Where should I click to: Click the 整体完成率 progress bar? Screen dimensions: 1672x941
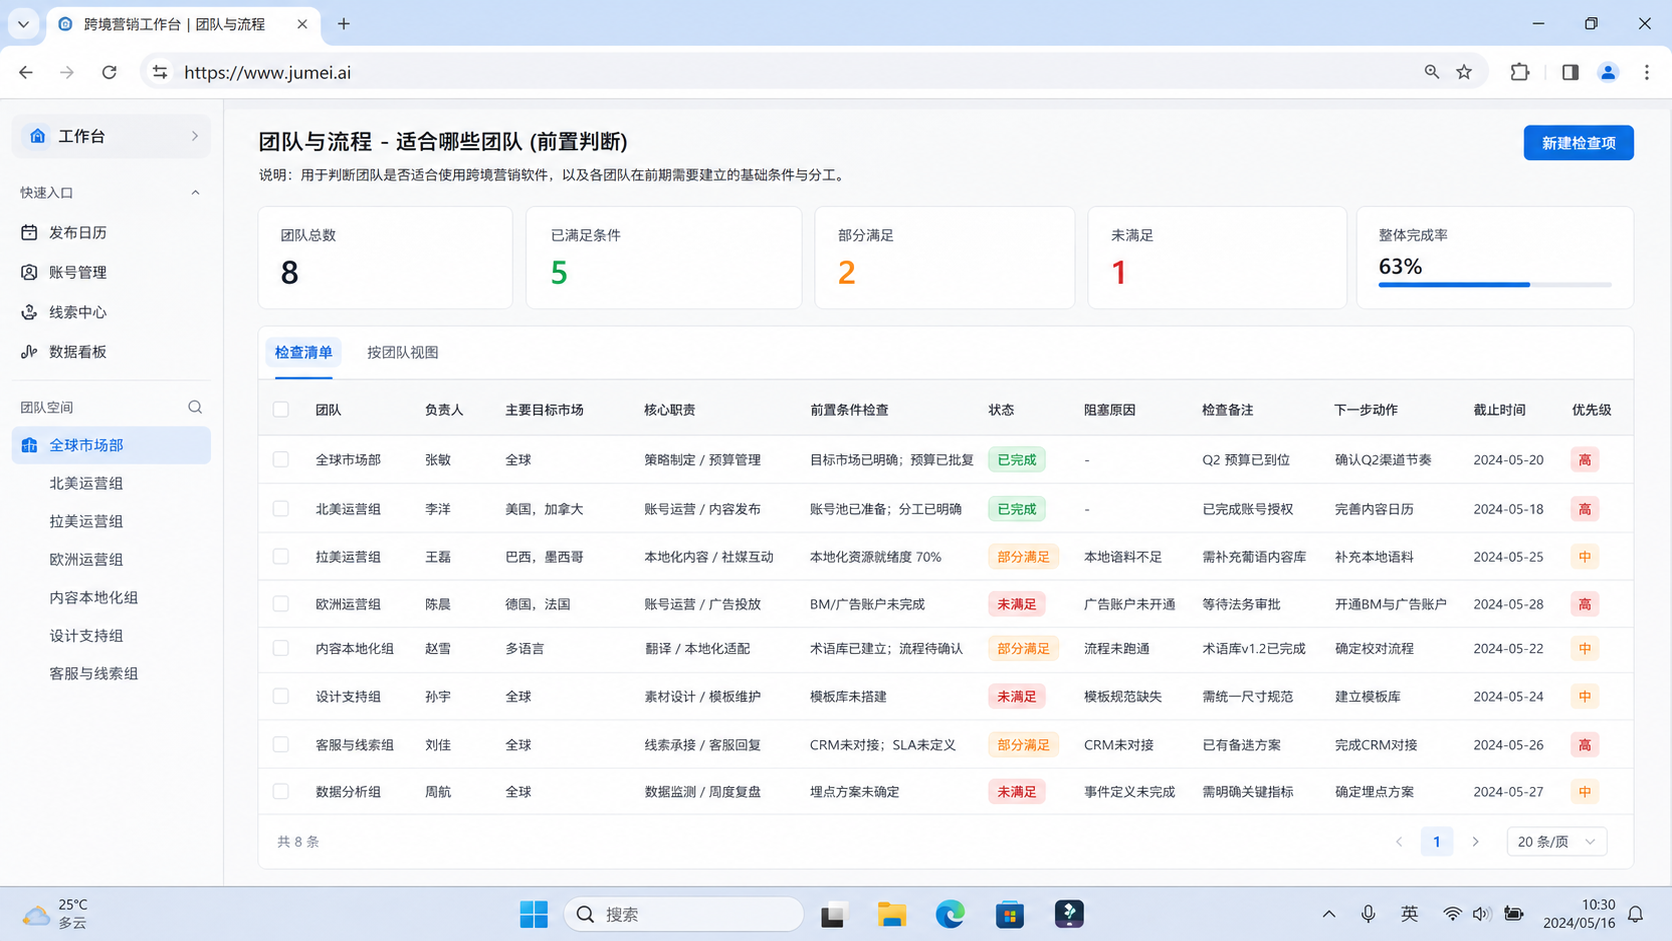pos(1495,285)
